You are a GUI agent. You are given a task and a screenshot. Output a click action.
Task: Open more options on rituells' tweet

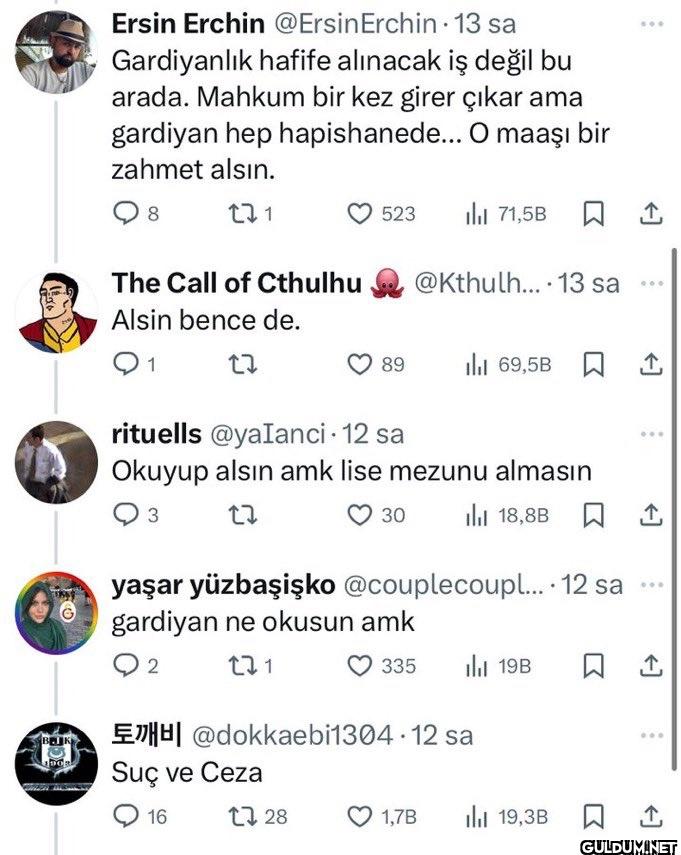[x=652, y=434]
